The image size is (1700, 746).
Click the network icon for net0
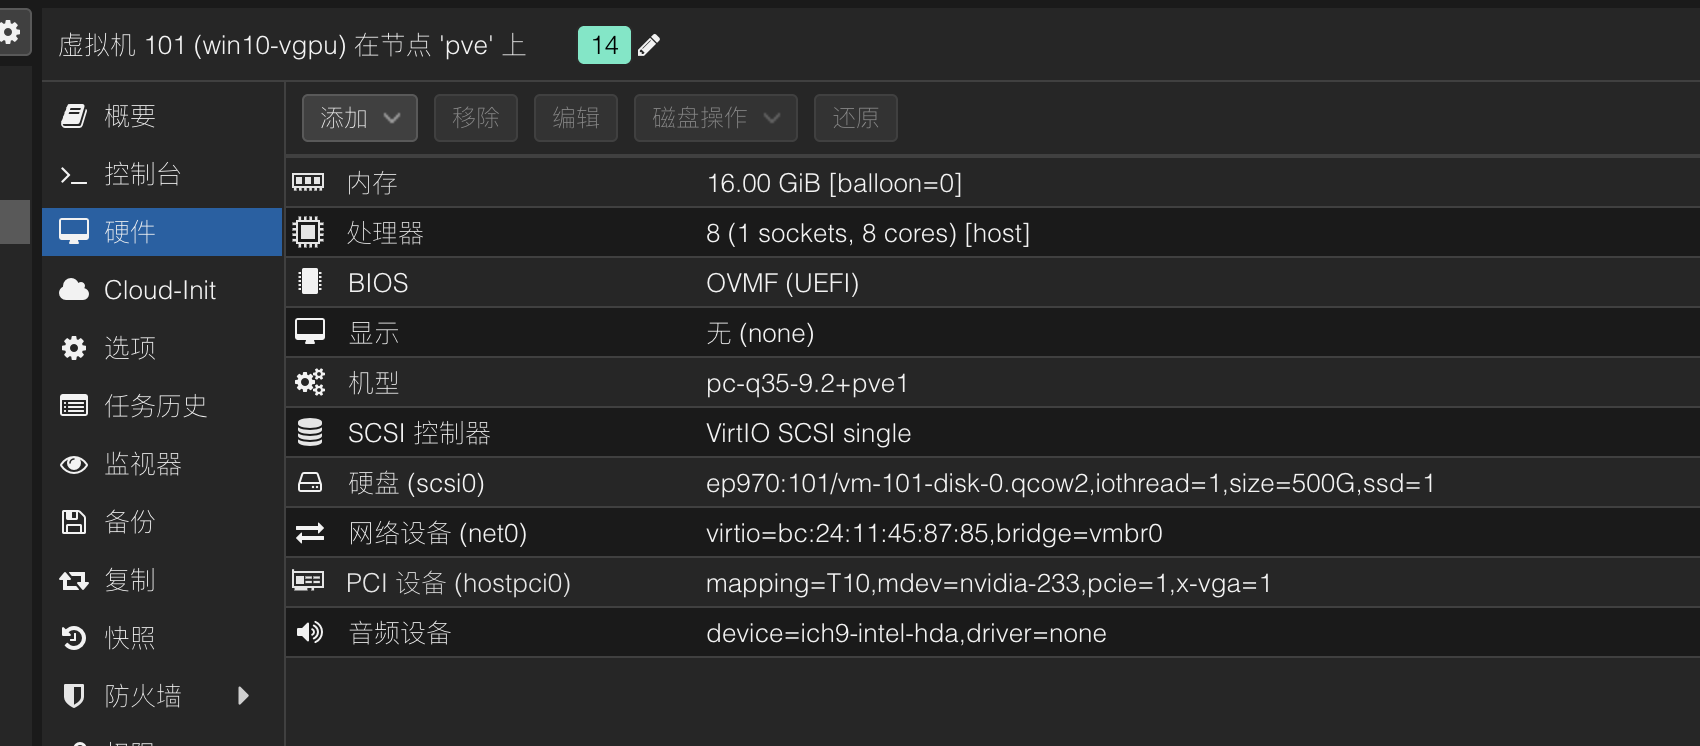pyautogui.click(x=310, y=533)
